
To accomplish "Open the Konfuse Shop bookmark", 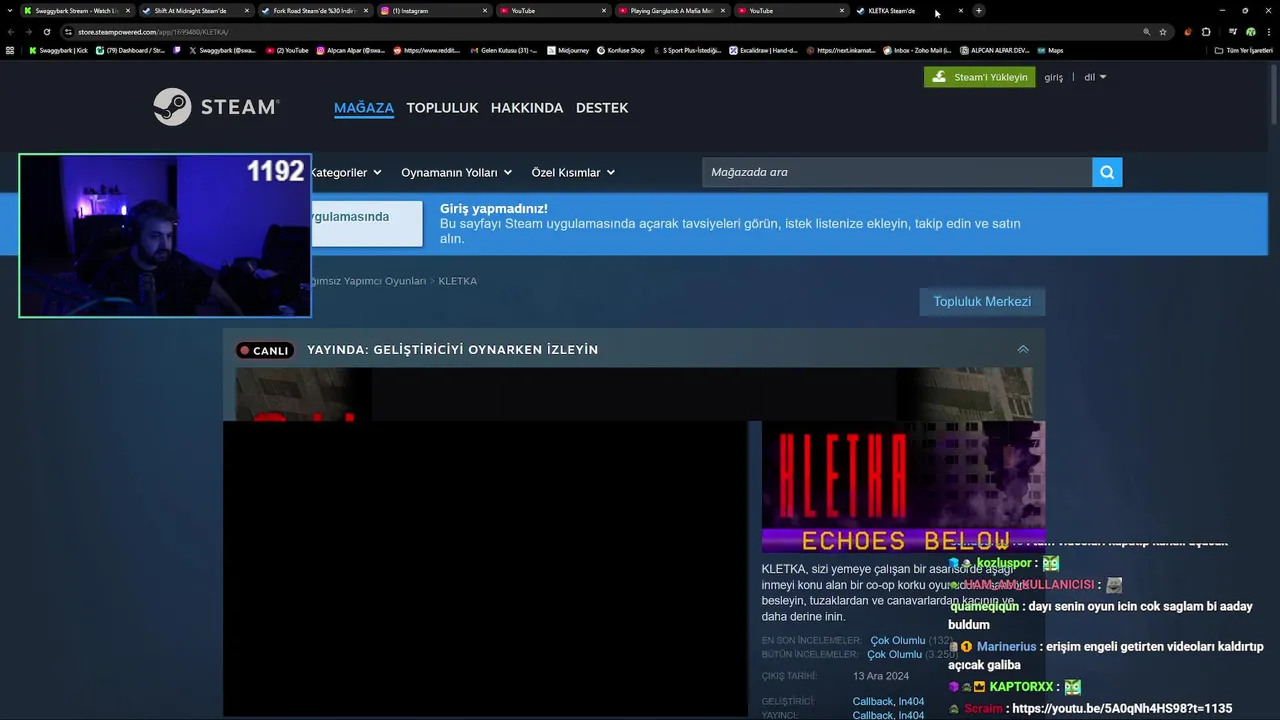I will click(x=621, y=50).
